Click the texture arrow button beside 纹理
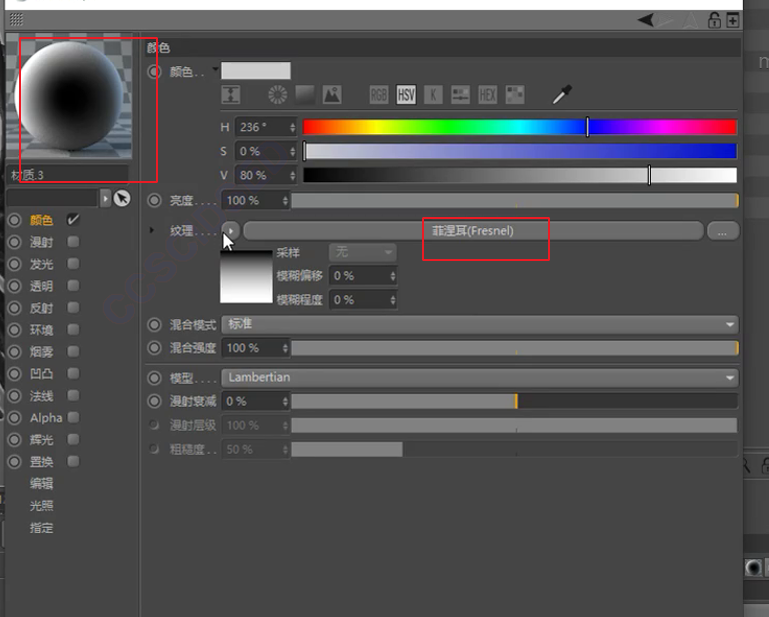 coord(231,231)
